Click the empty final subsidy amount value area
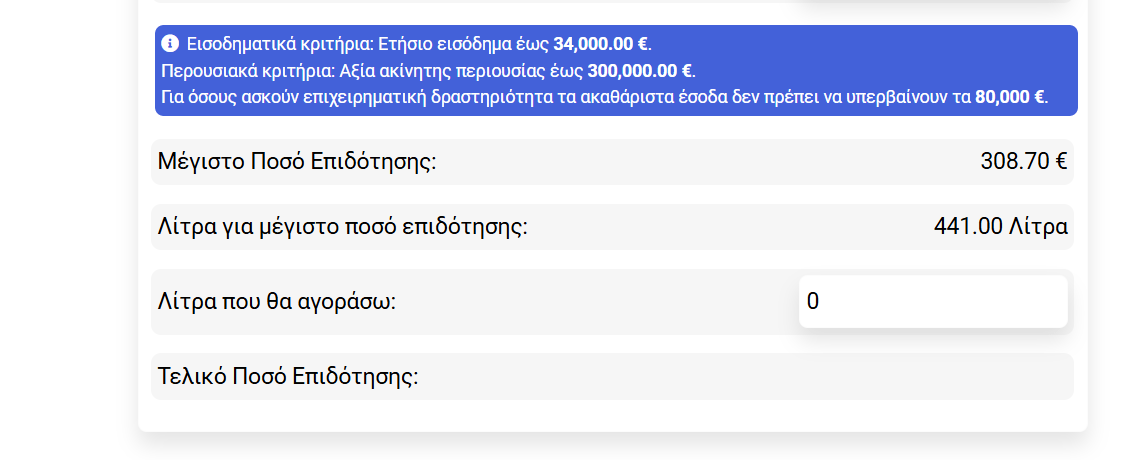 click(900, 377)
